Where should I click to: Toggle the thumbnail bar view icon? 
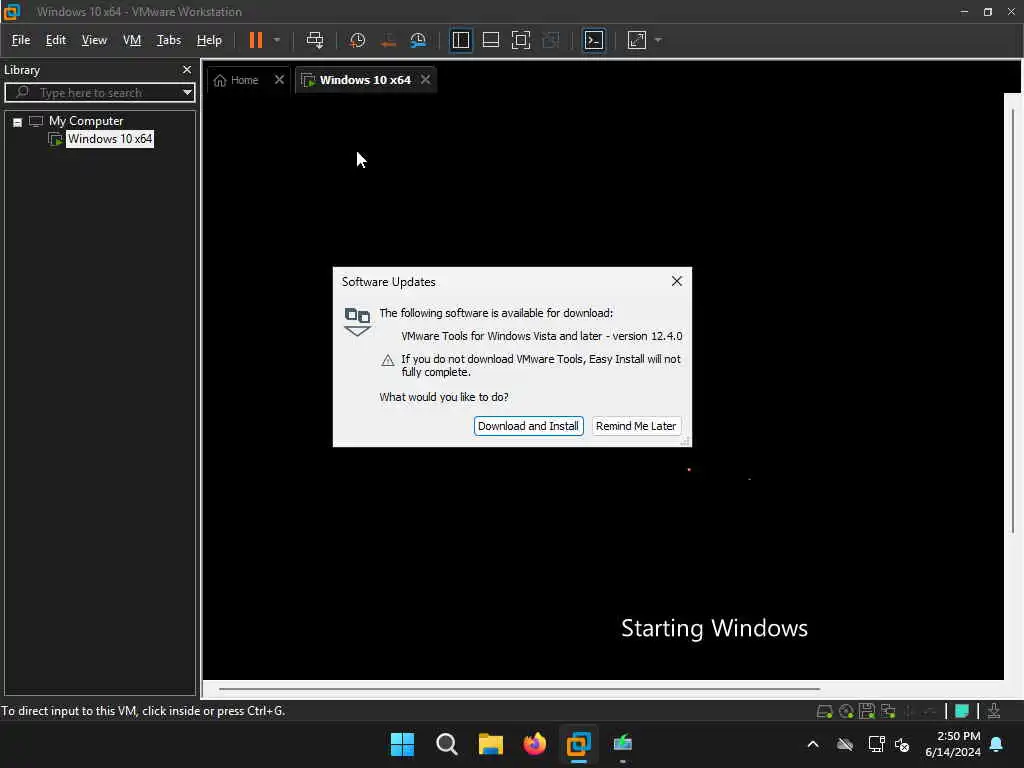pyautogui.click(x=490, y=40)
